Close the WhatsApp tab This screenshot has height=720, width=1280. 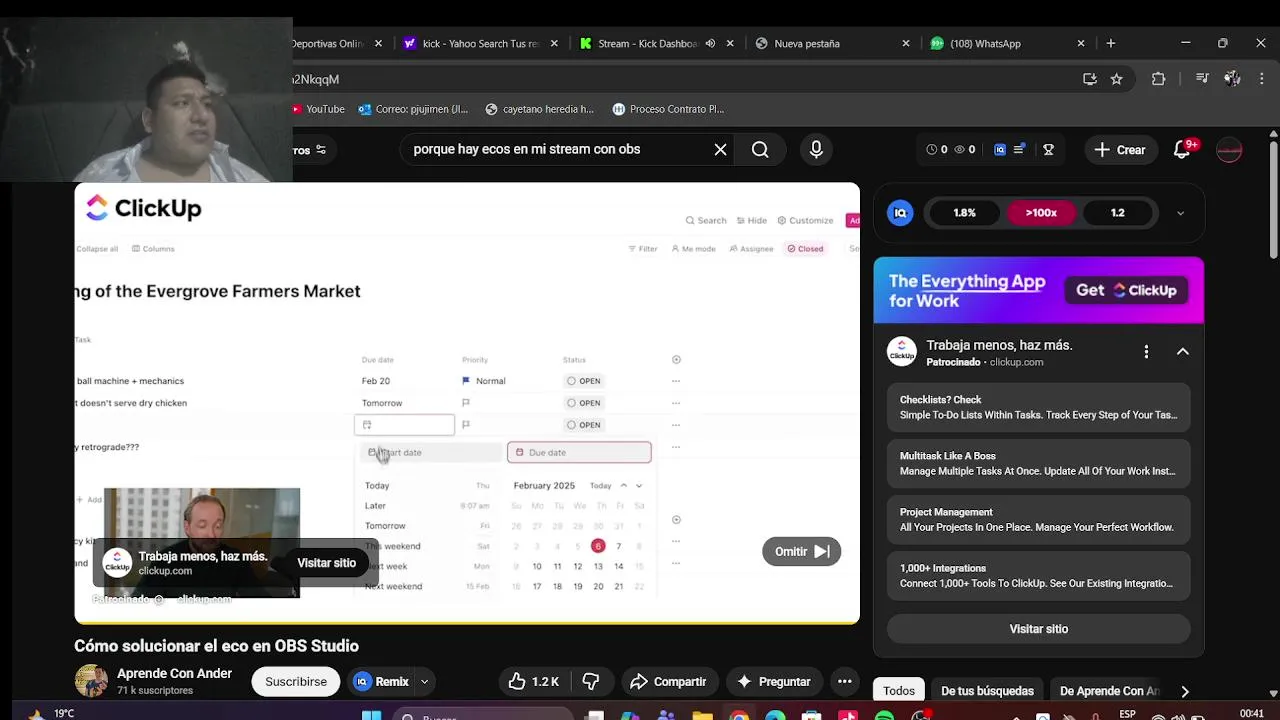point(1081,44)
